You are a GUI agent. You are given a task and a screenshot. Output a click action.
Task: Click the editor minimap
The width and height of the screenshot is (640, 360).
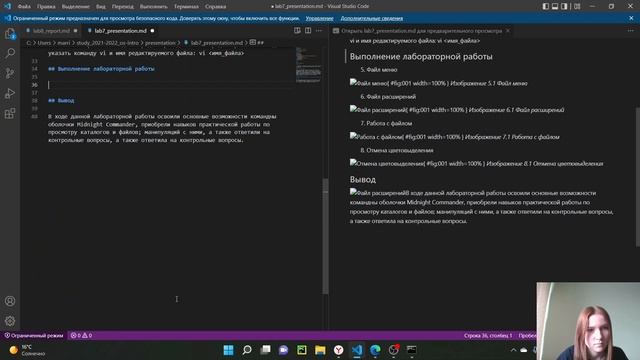(308, 65)
